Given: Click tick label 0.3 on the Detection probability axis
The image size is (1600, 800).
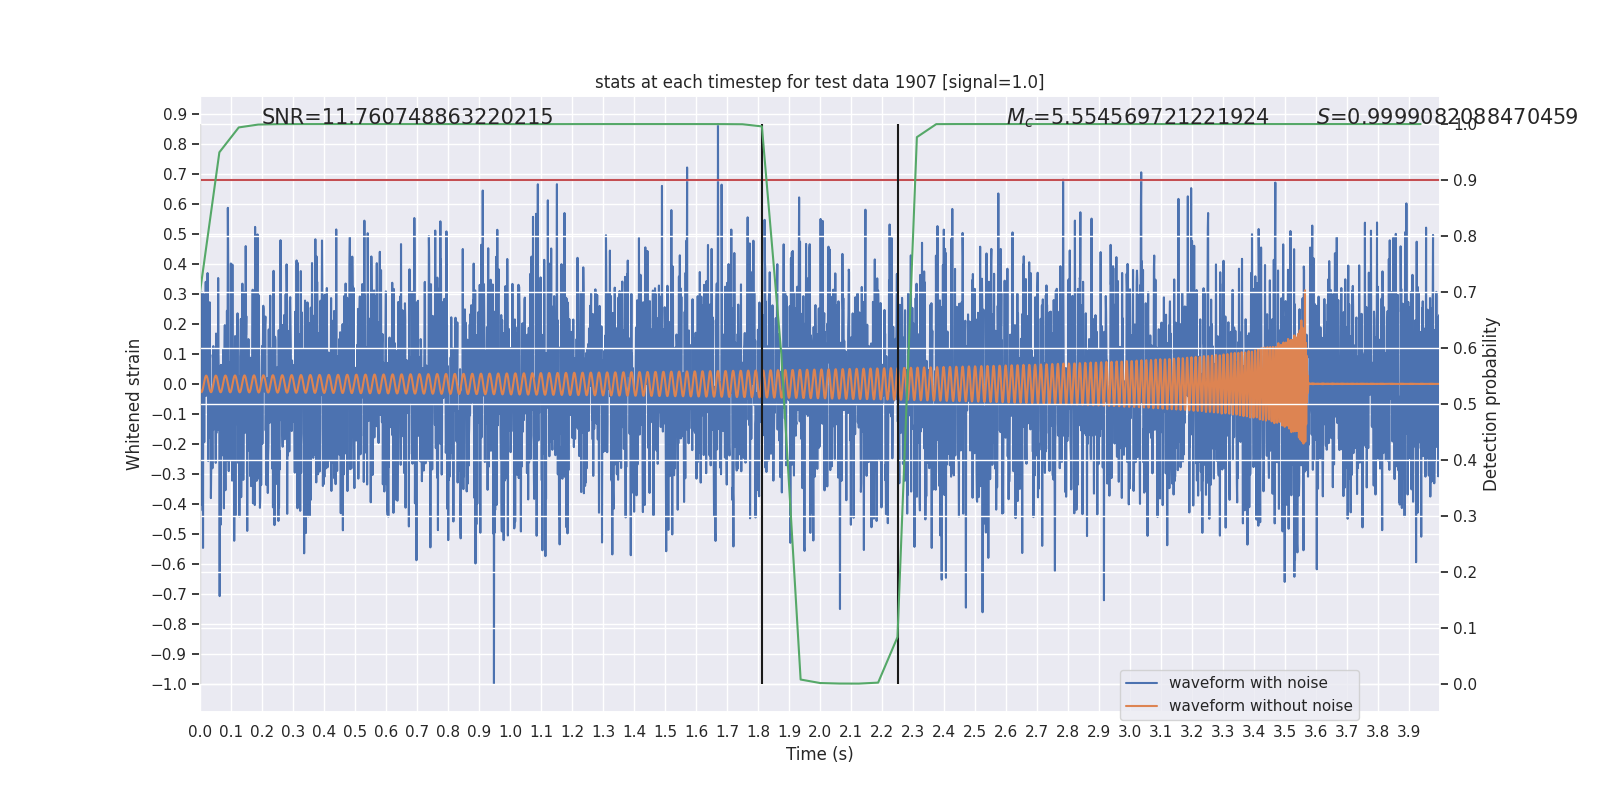Looking at the screenshot, I should point(1465,517).
